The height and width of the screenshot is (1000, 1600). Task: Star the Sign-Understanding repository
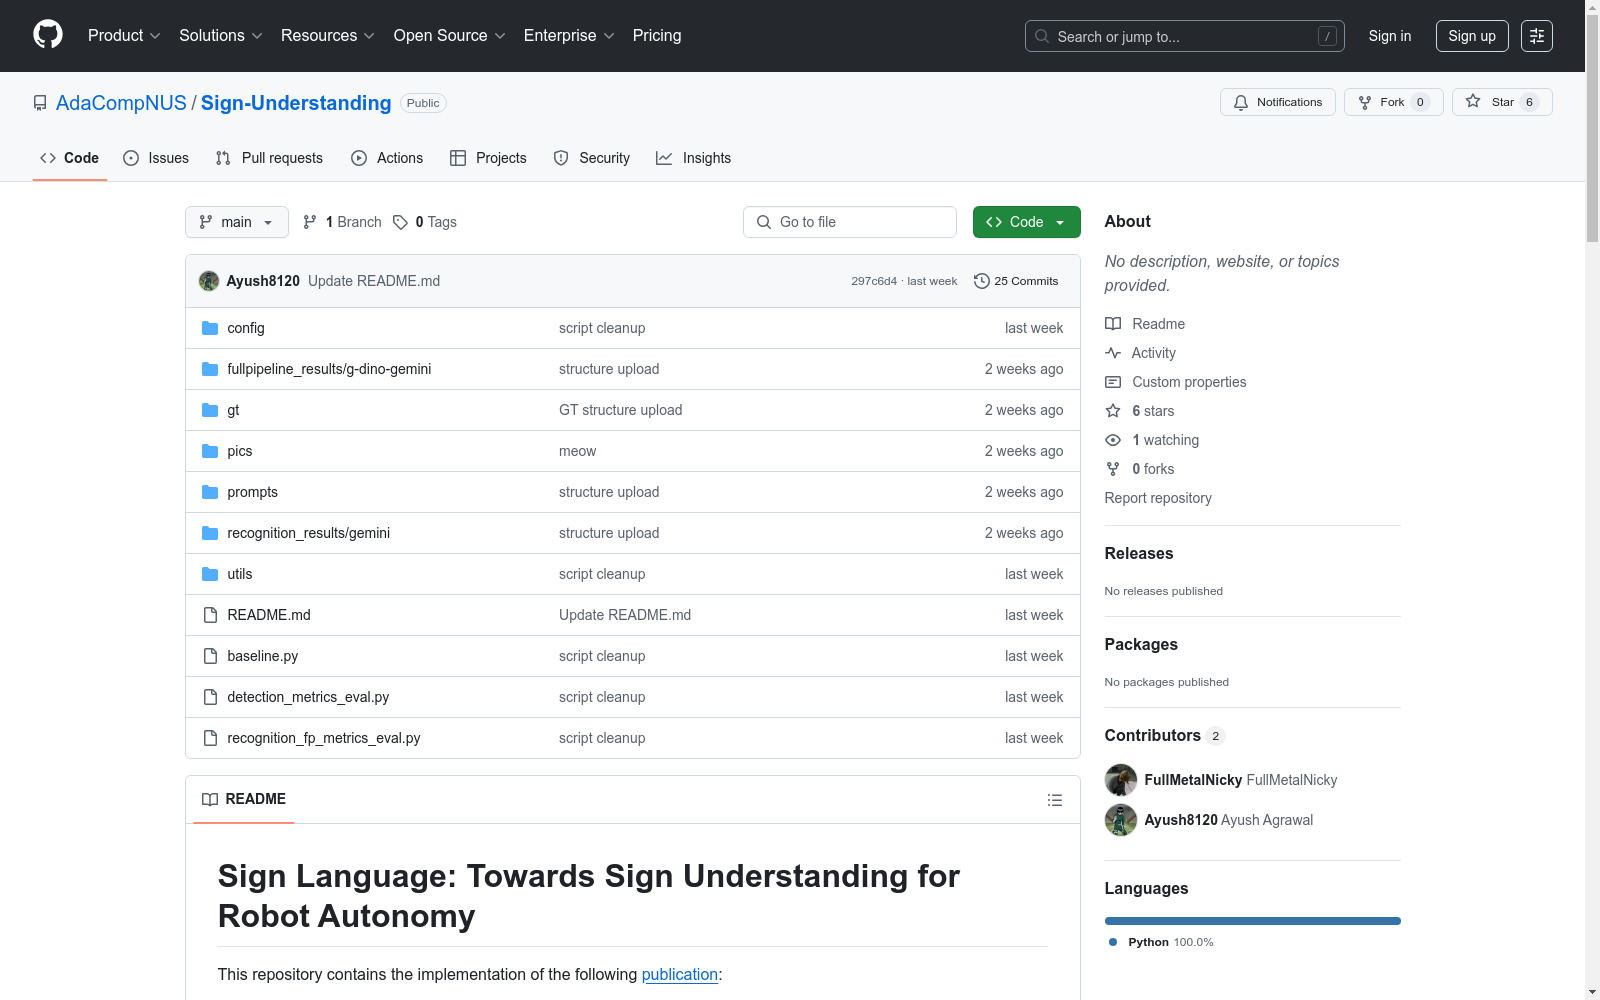tap(1502, 102)
